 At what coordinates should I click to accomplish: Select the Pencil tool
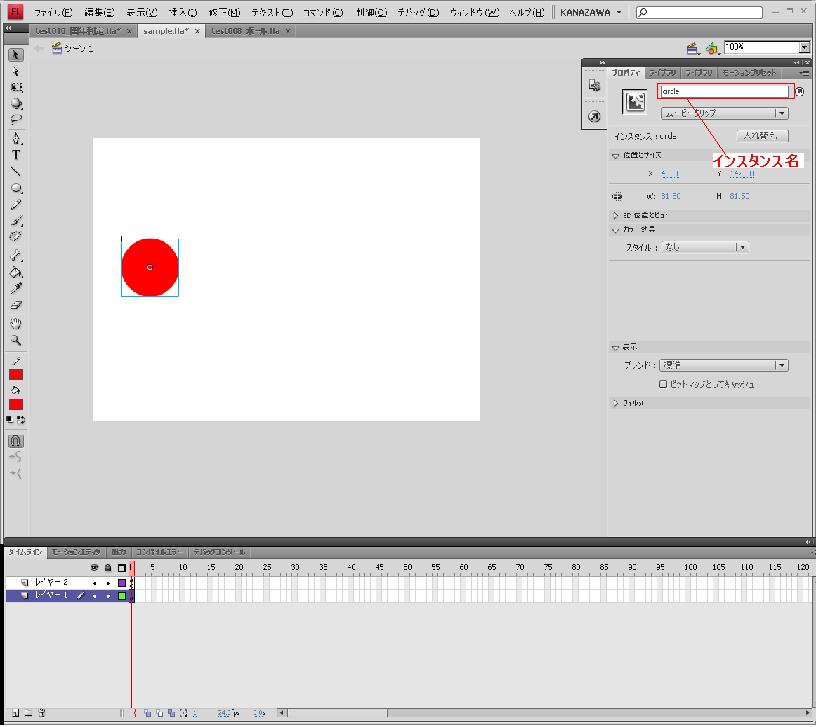coord(16,204)
